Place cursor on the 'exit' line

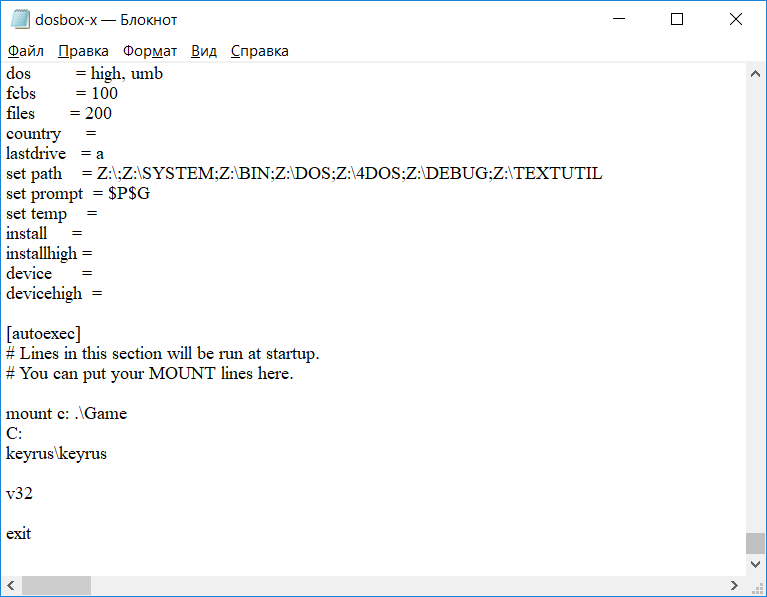pos(18,534)
